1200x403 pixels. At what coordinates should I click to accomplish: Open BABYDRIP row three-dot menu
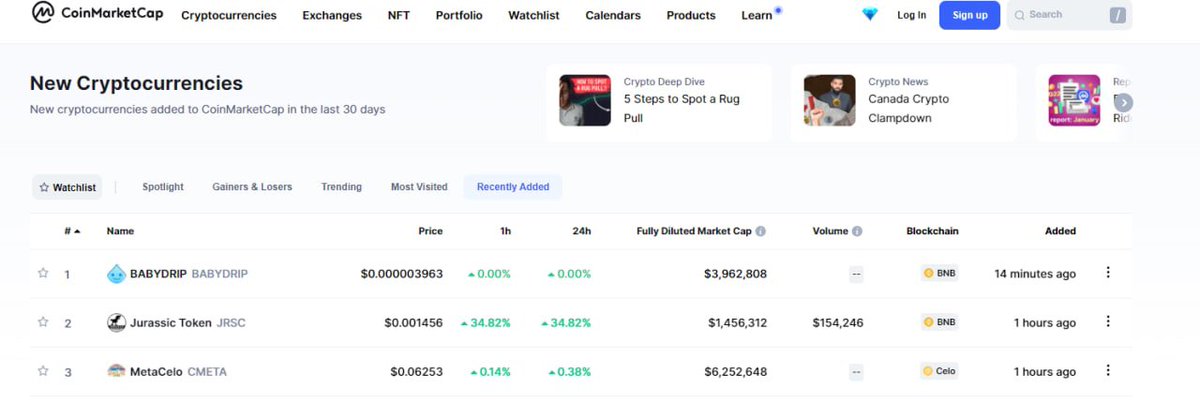pos(1107,272)
